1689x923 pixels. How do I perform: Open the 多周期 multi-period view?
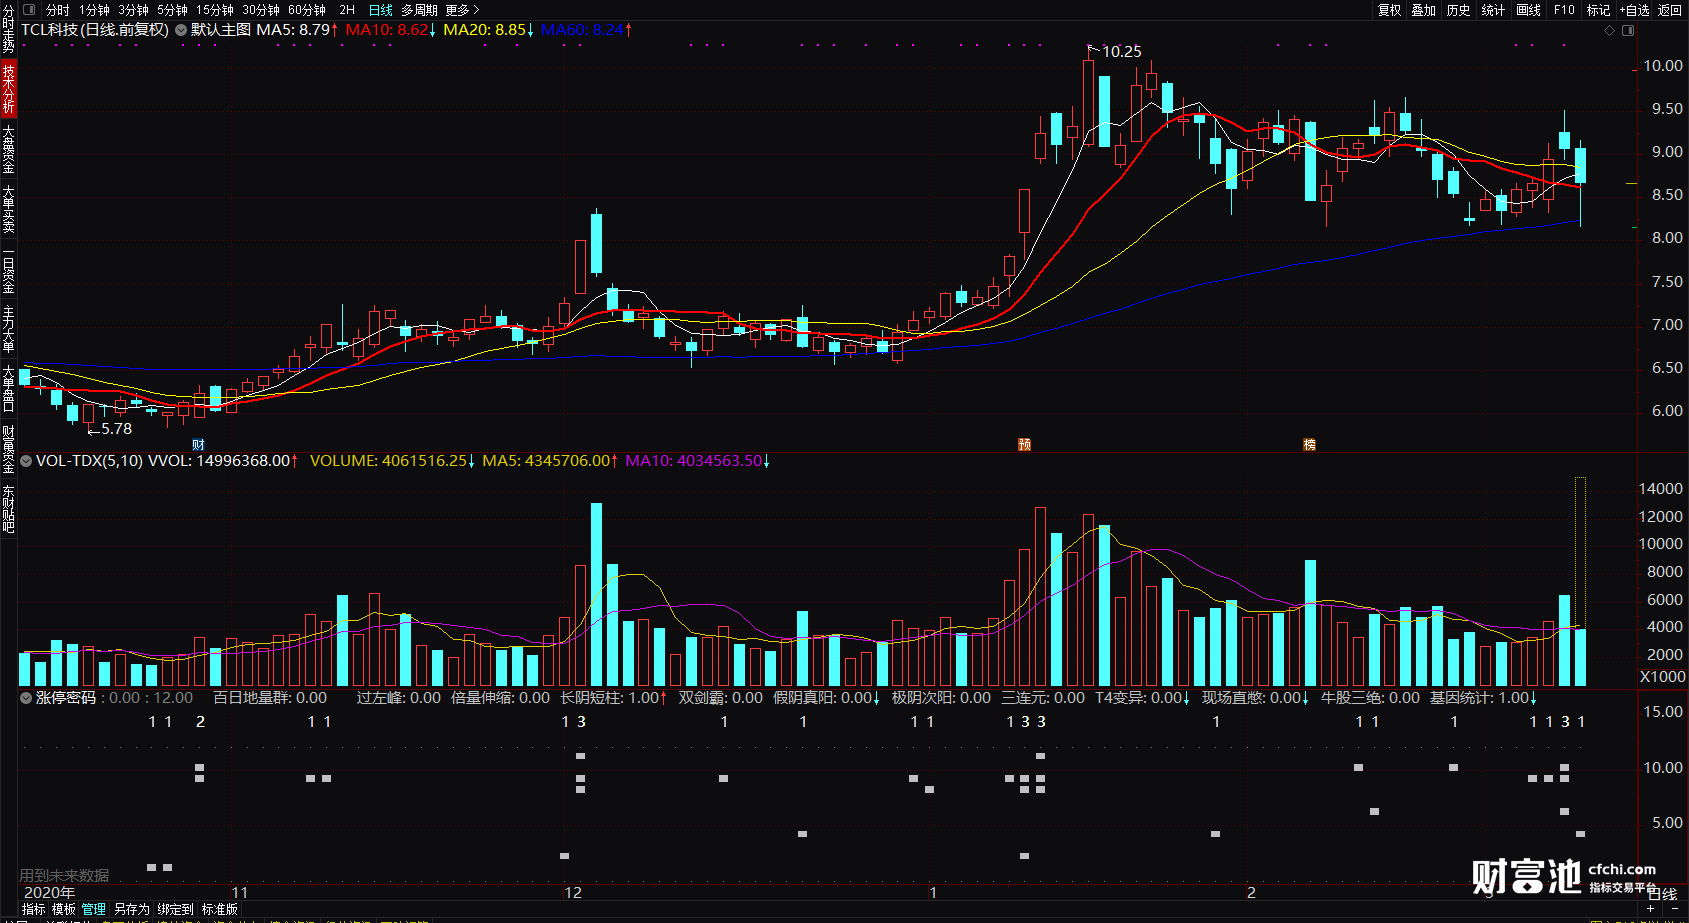coord(419,10)
